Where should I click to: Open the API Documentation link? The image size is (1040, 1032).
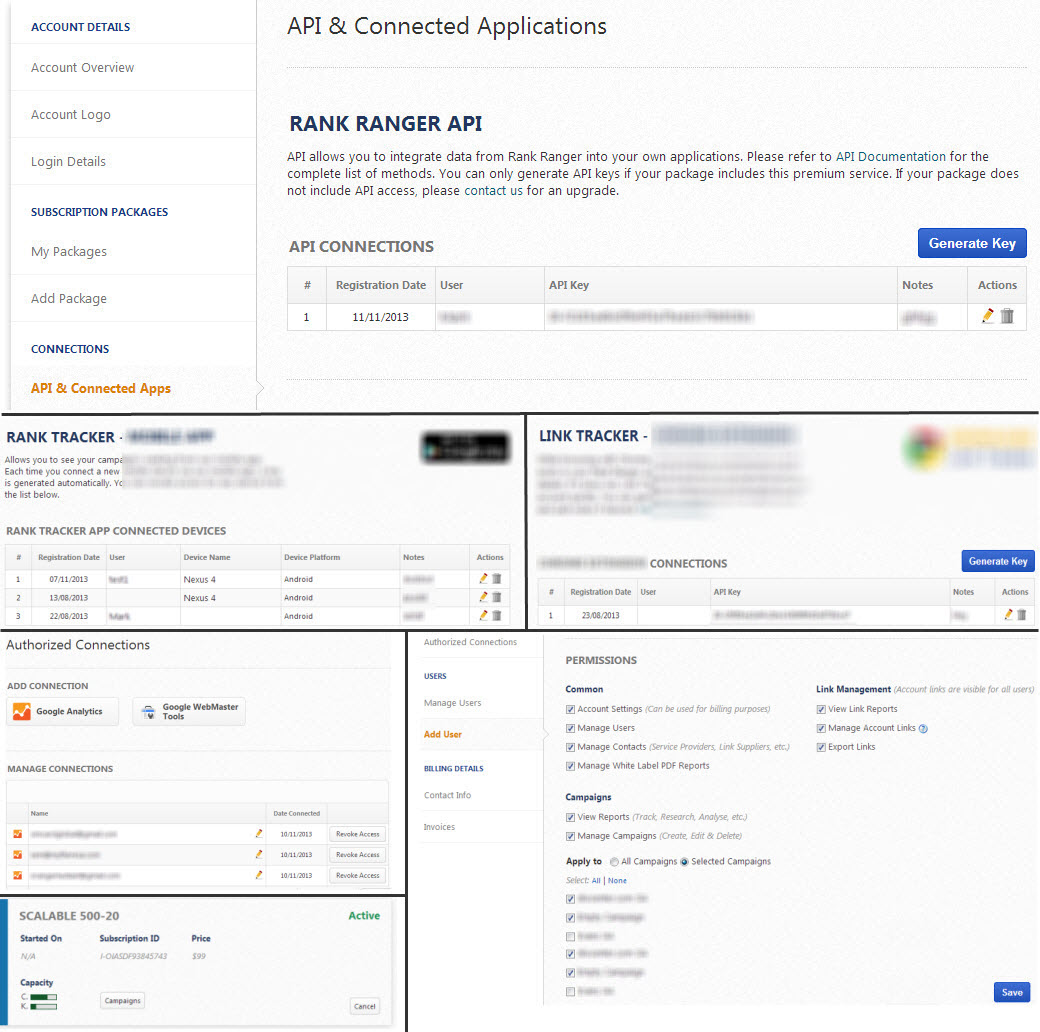pos(890,156)
